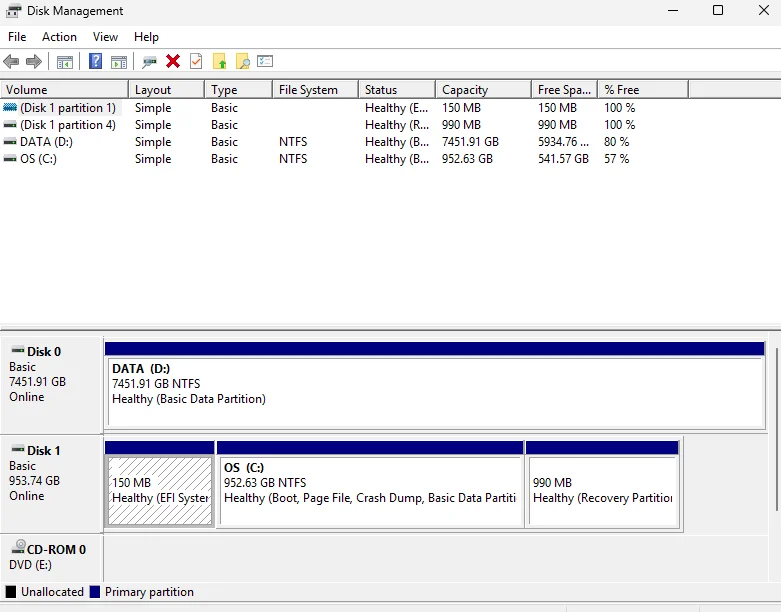Sort by the % Free column header
This screenshot has width=781, height=612.
pyautogui.click(x=643, y=90)
